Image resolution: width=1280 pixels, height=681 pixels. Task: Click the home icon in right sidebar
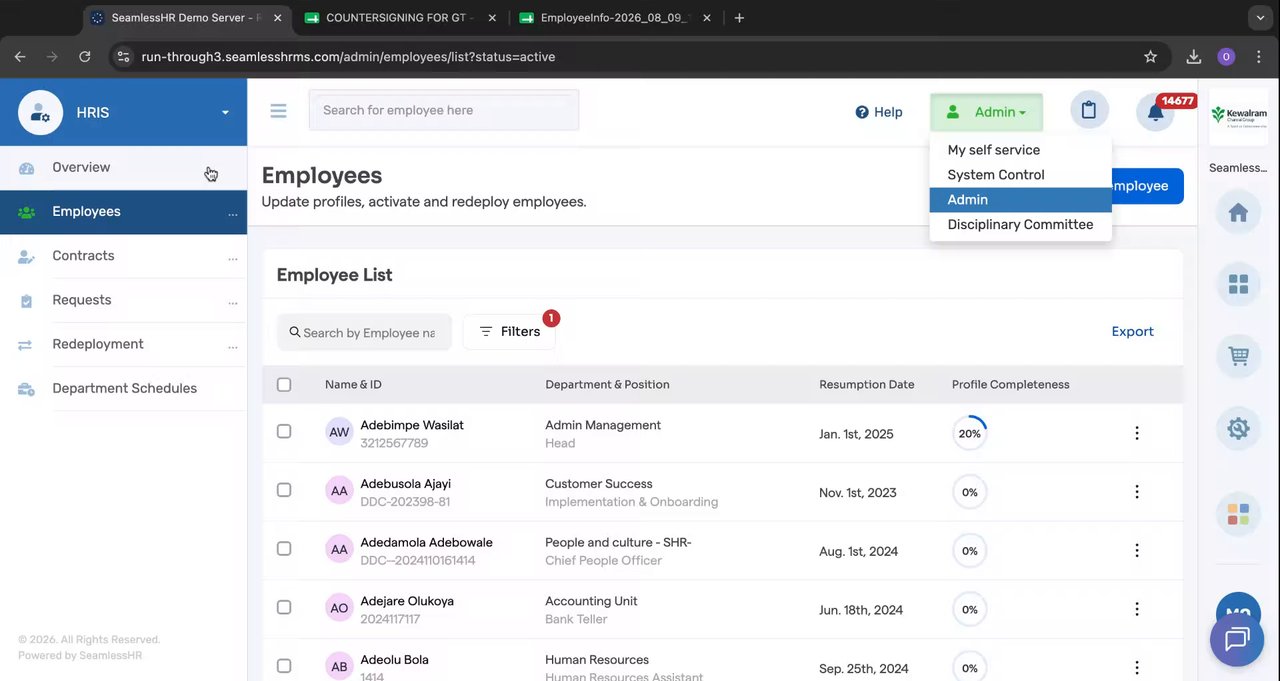1238,213
